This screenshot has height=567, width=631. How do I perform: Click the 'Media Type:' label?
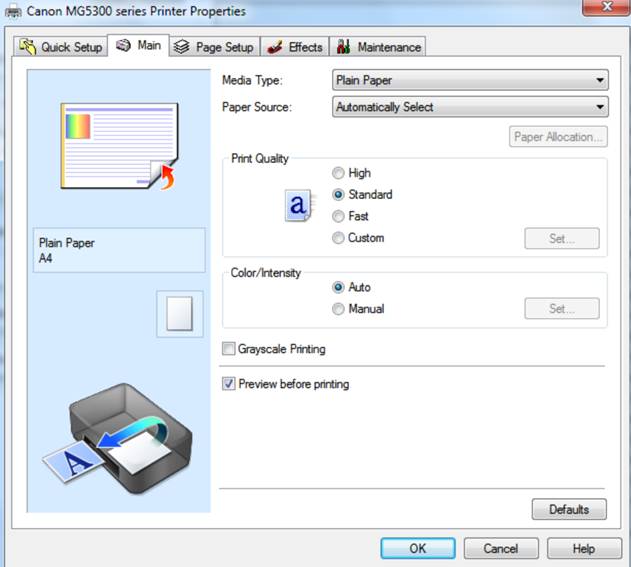pyautogui.click(x=252, y=80)
